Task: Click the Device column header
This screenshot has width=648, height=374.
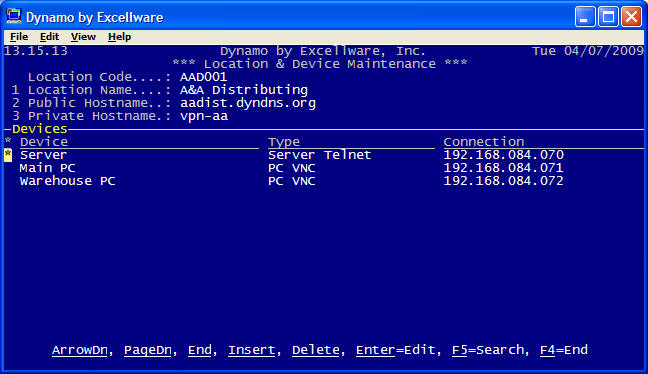Action: point(44,142)
